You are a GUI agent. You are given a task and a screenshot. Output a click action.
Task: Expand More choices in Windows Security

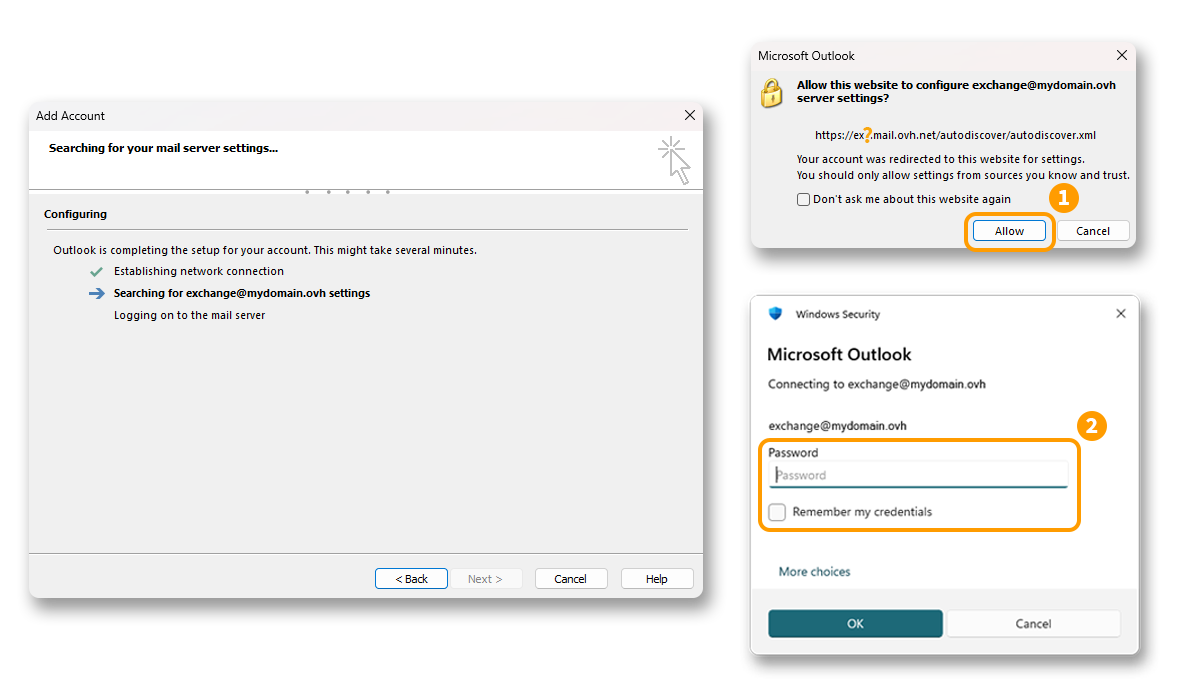(814, 572)
